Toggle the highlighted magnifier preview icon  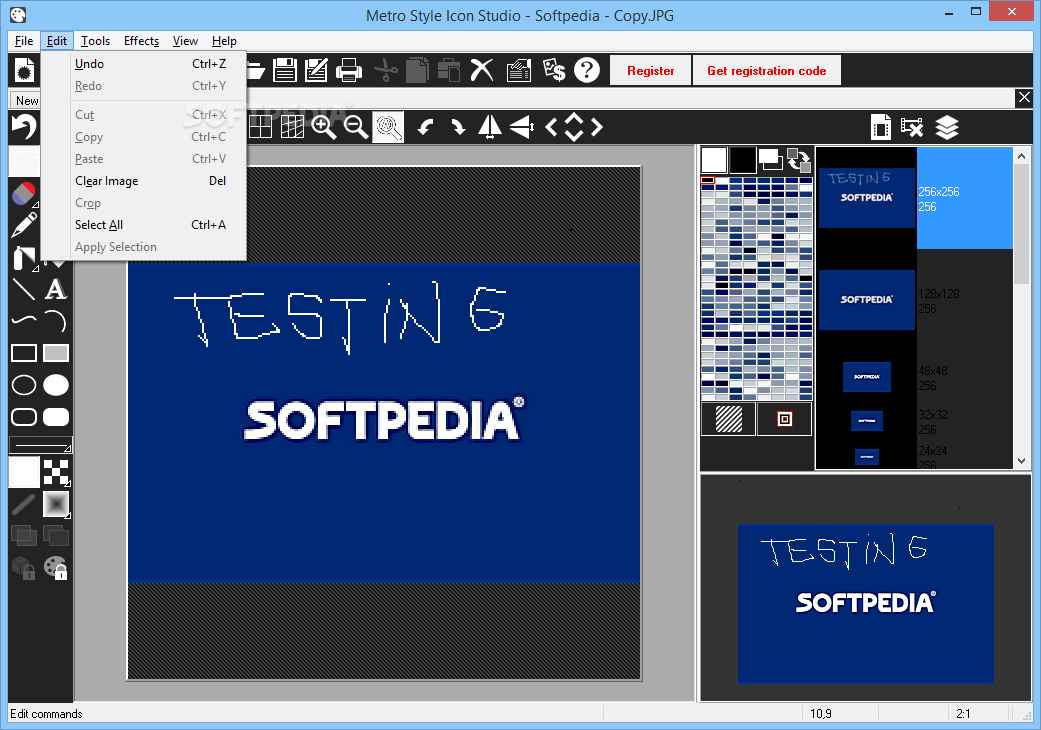388,127
